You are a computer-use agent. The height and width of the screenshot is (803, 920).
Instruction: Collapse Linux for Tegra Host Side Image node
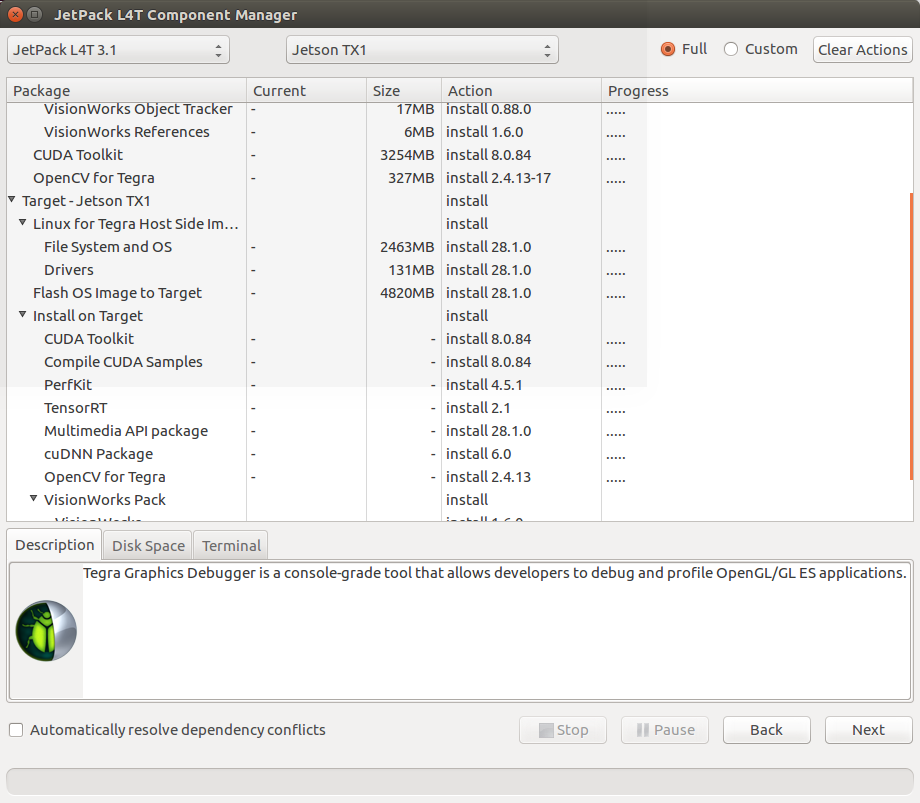click(22, 223)
